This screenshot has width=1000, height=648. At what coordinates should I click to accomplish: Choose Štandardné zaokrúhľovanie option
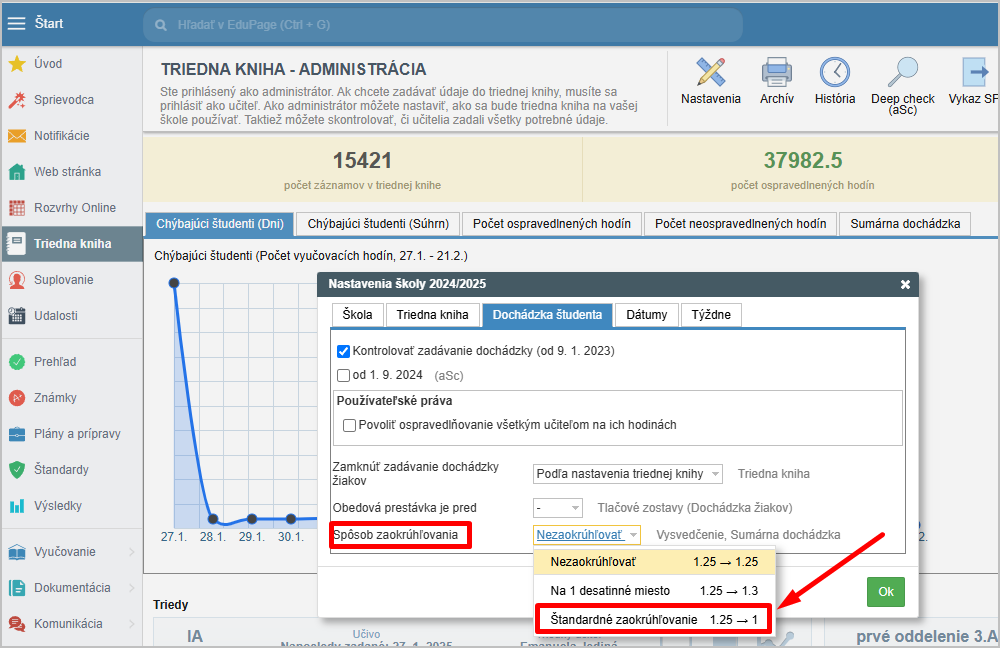(x=653, y=620)
